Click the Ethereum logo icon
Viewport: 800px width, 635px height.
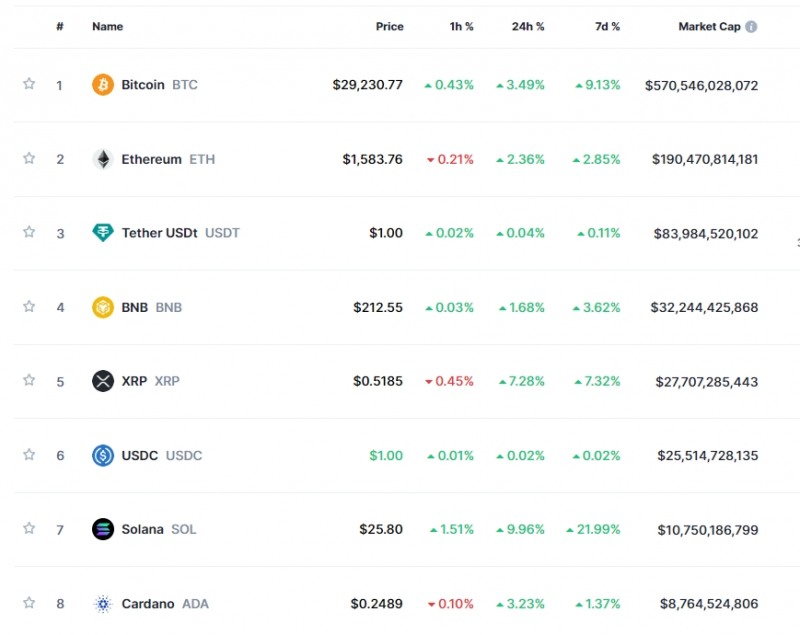[103, 159]
